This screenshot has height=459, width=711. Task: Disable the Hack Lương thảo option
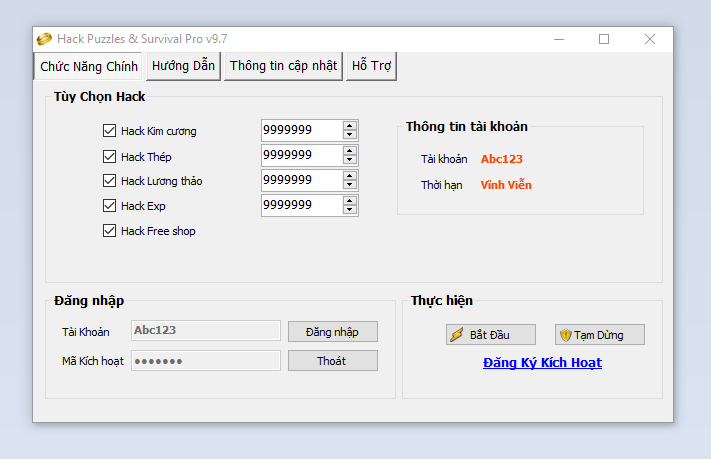110,181
